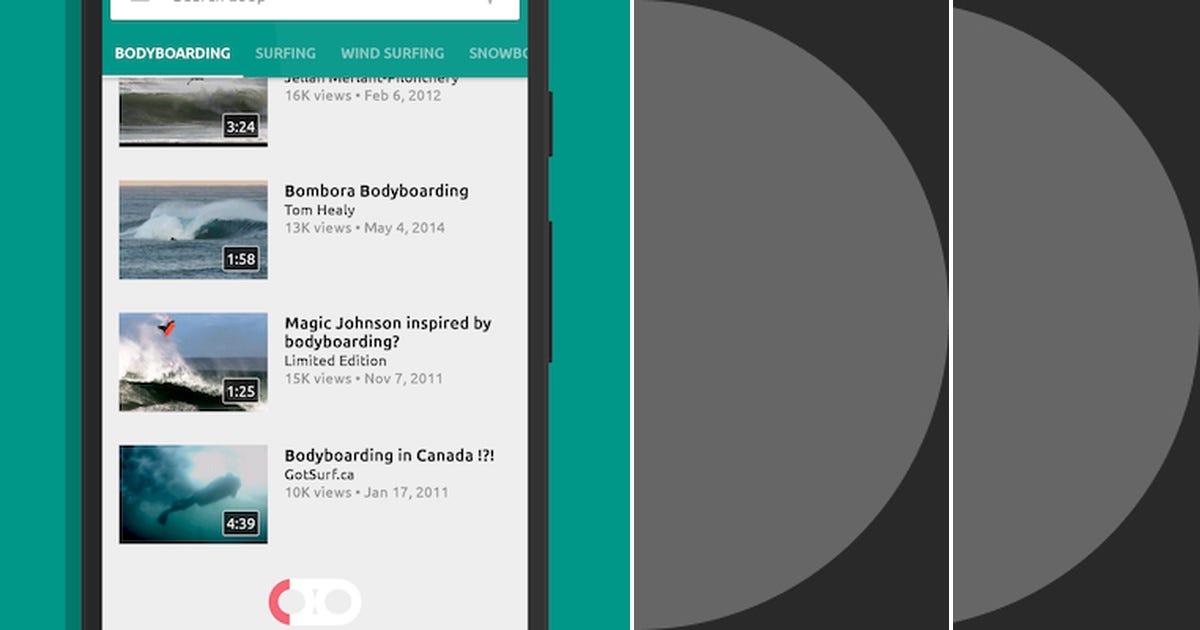Screen dimensions: 1200x630
Task: Click the 1:58 duration badge
Action: [x=241, y=260]
